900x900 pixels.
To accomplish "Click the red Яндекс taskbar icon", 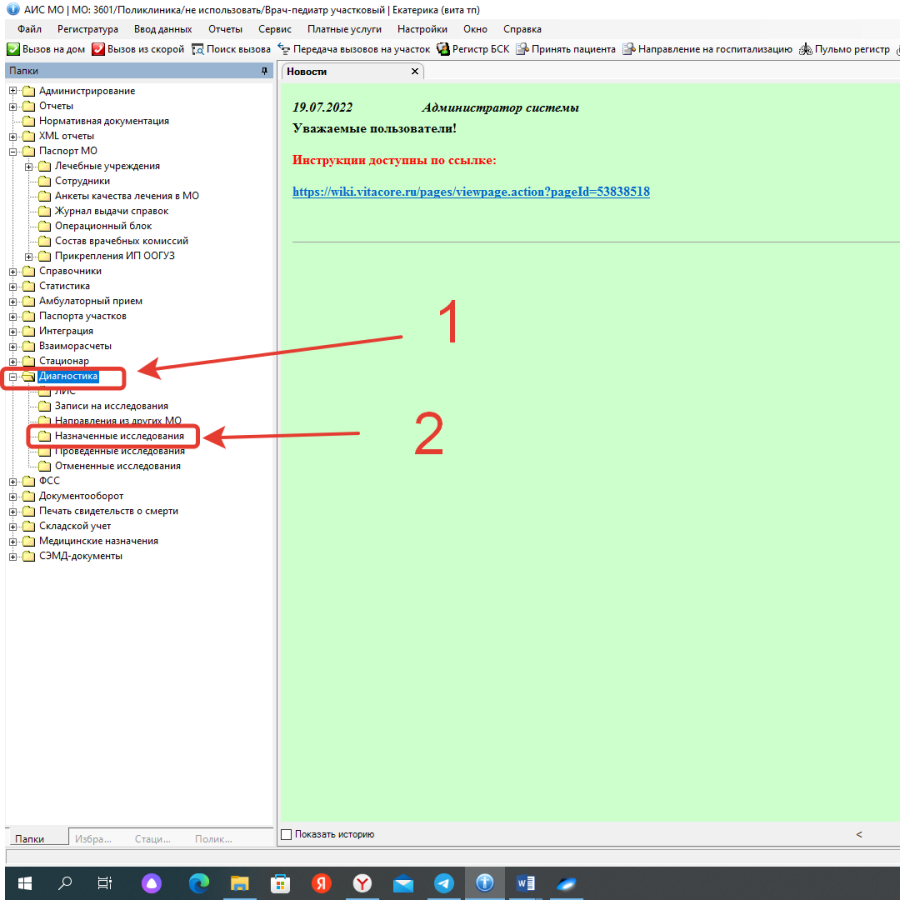I will click(x=321, y=883).
